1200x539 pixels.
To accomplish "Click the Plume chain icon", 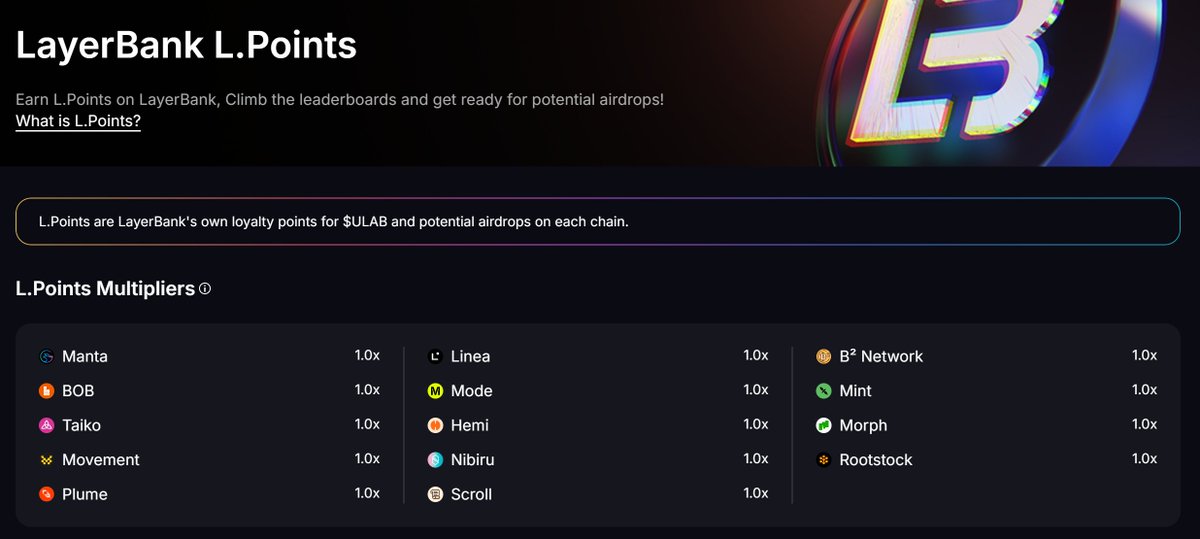I will 46,494.
